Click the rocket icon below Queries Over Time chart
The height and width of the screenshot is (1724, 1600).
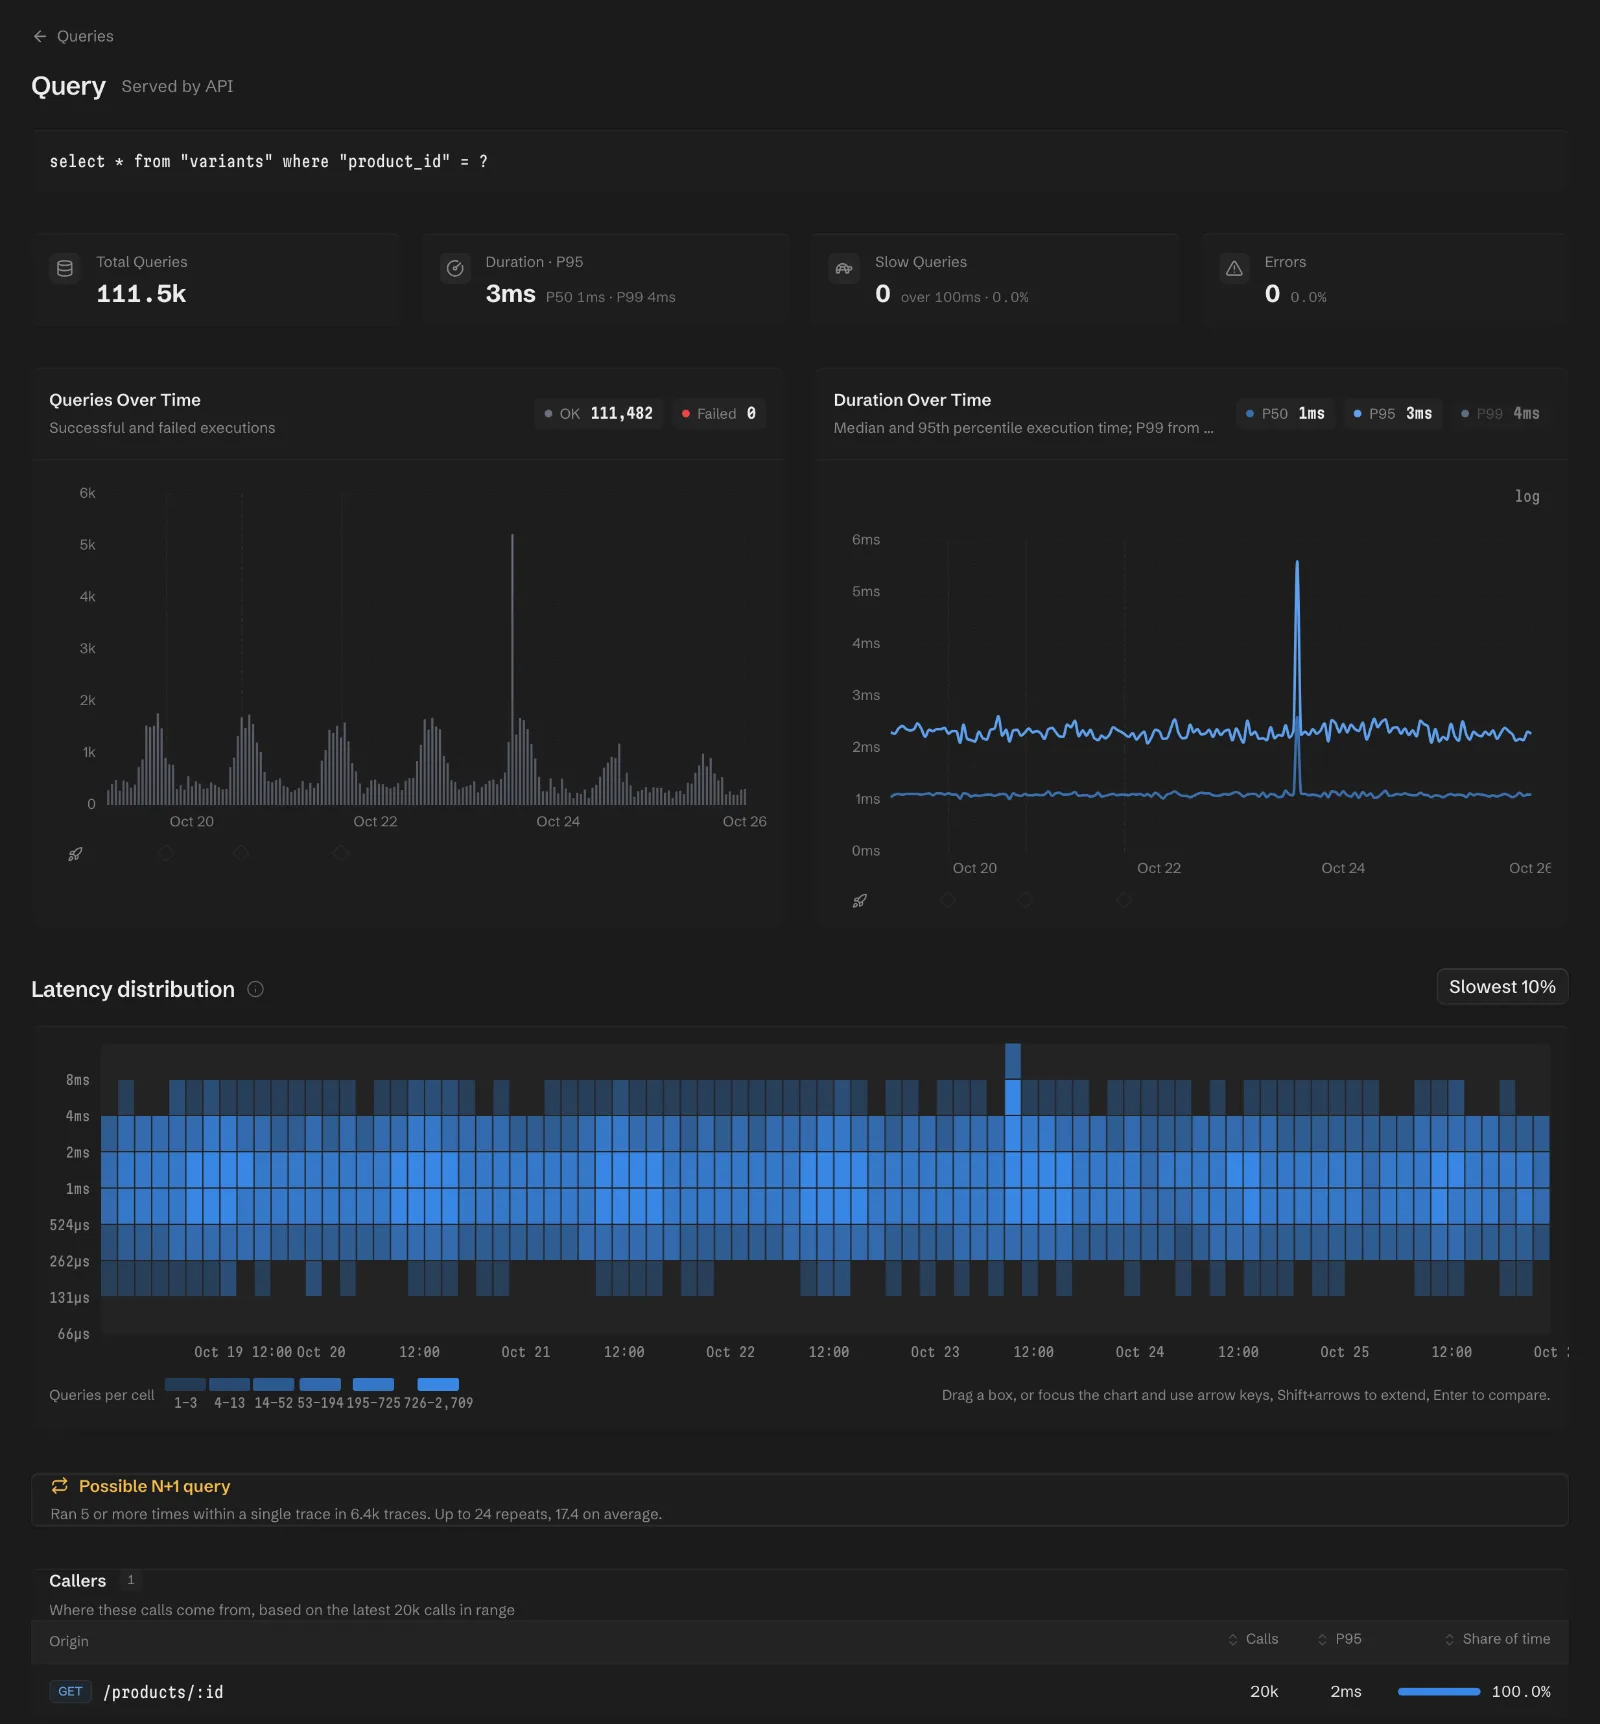click(x=75, y=854)
